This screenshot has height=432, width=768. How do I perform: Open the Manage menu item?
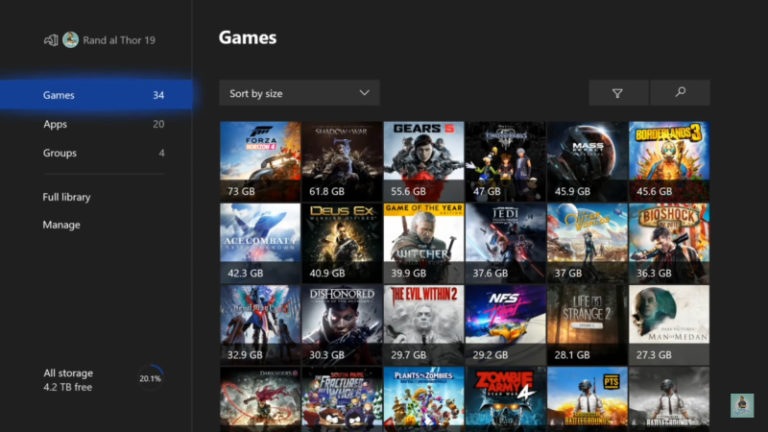(x=61, y=225)
